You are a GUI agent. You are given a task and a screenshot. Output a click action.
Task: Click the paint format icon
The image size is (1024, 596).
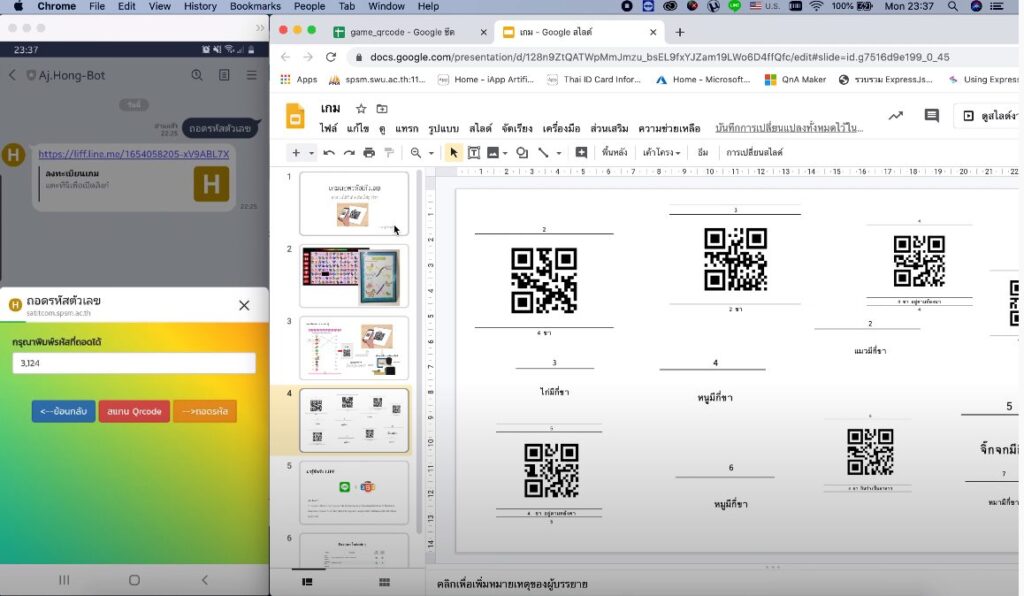click(389, 153)
